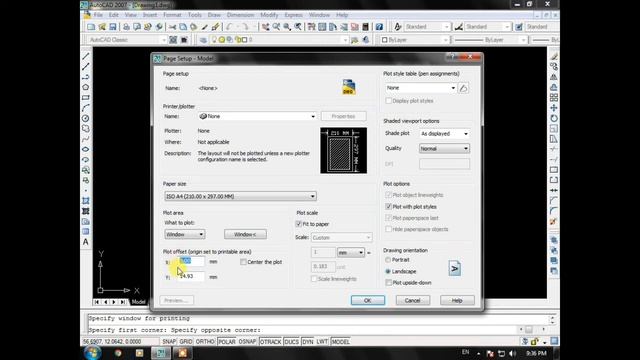Image resolution: width=640 pixels, height=360 pixels.
Task: Switch to the Model layout tab
Action: tap(138, 302)
